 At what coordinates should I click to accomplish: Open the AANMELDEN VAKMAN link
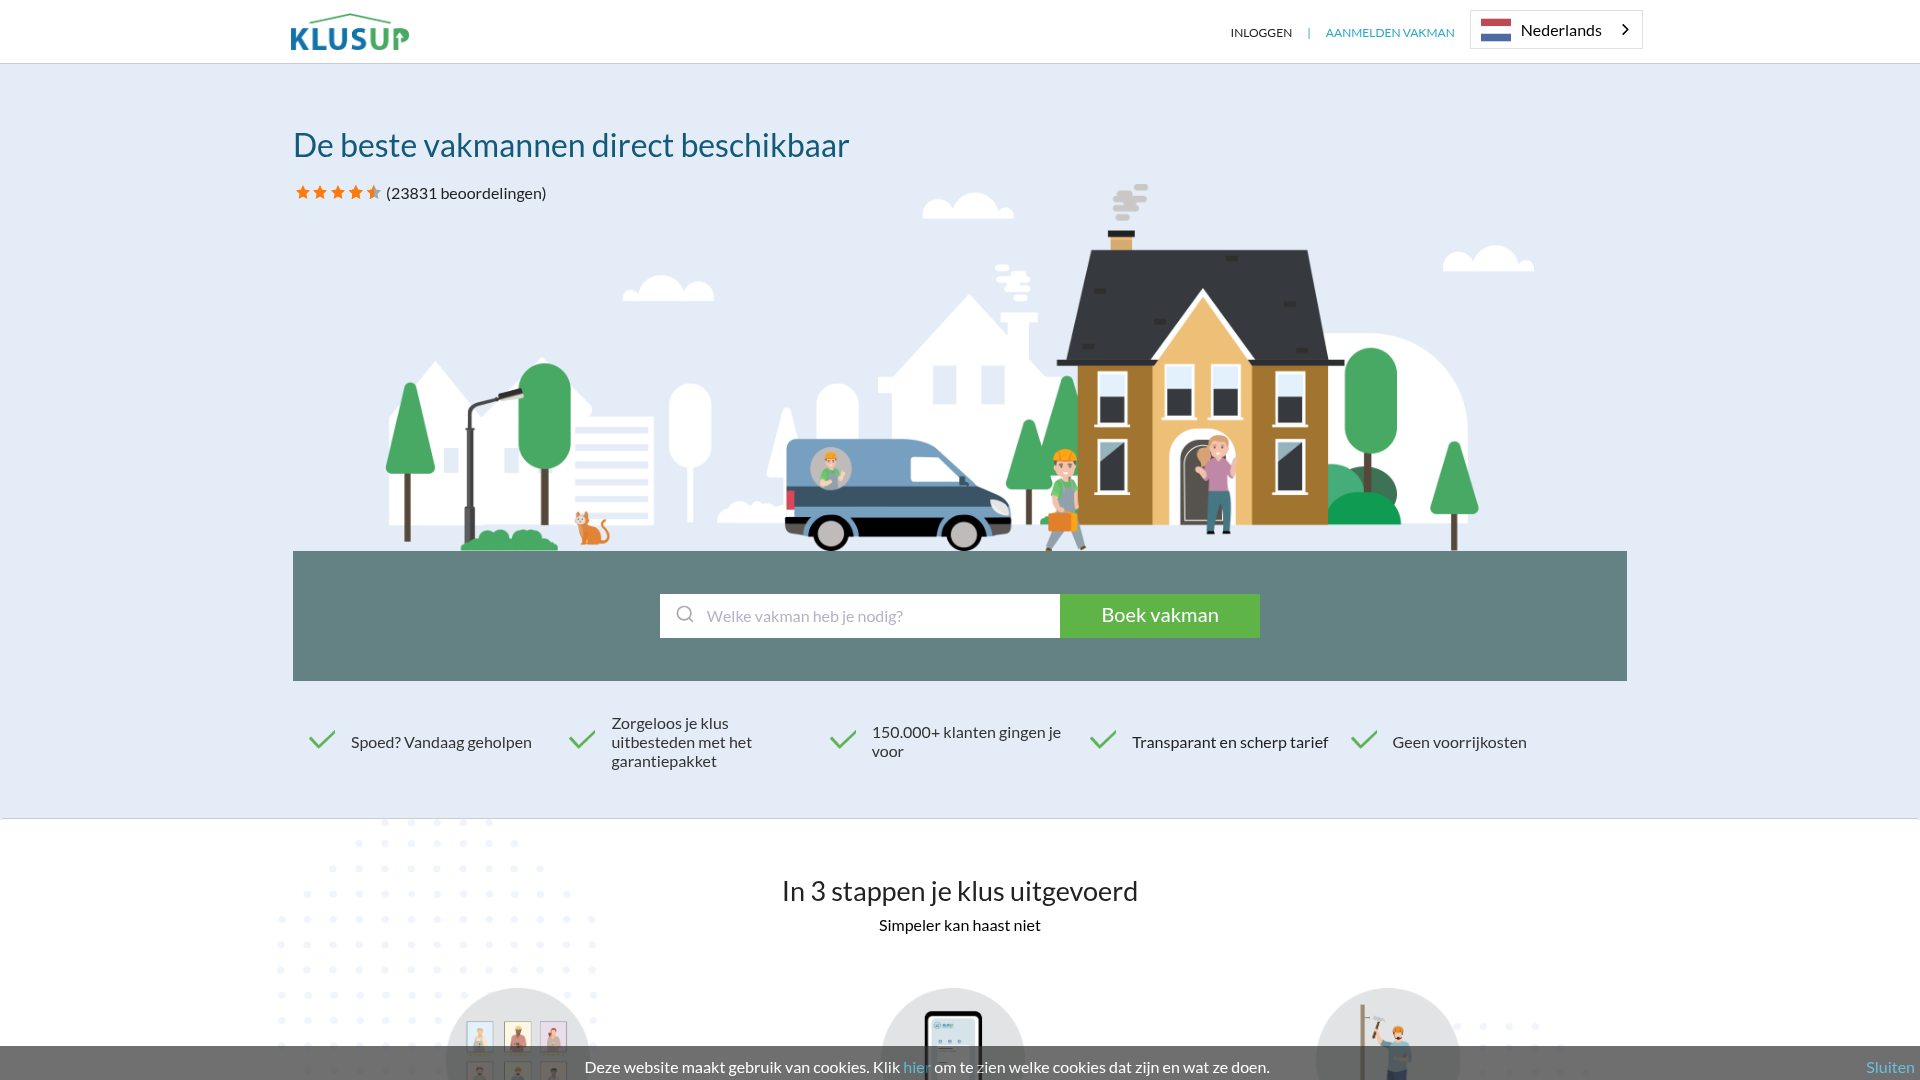pyautogui.click(x=1389, y=33)
